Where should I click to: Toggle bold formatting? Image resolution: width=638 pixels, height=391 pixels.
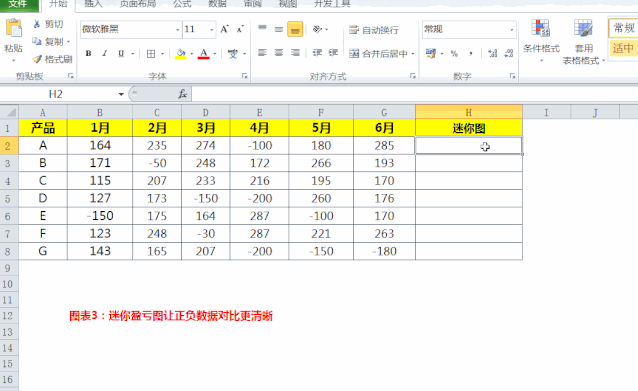pos(88,53)
